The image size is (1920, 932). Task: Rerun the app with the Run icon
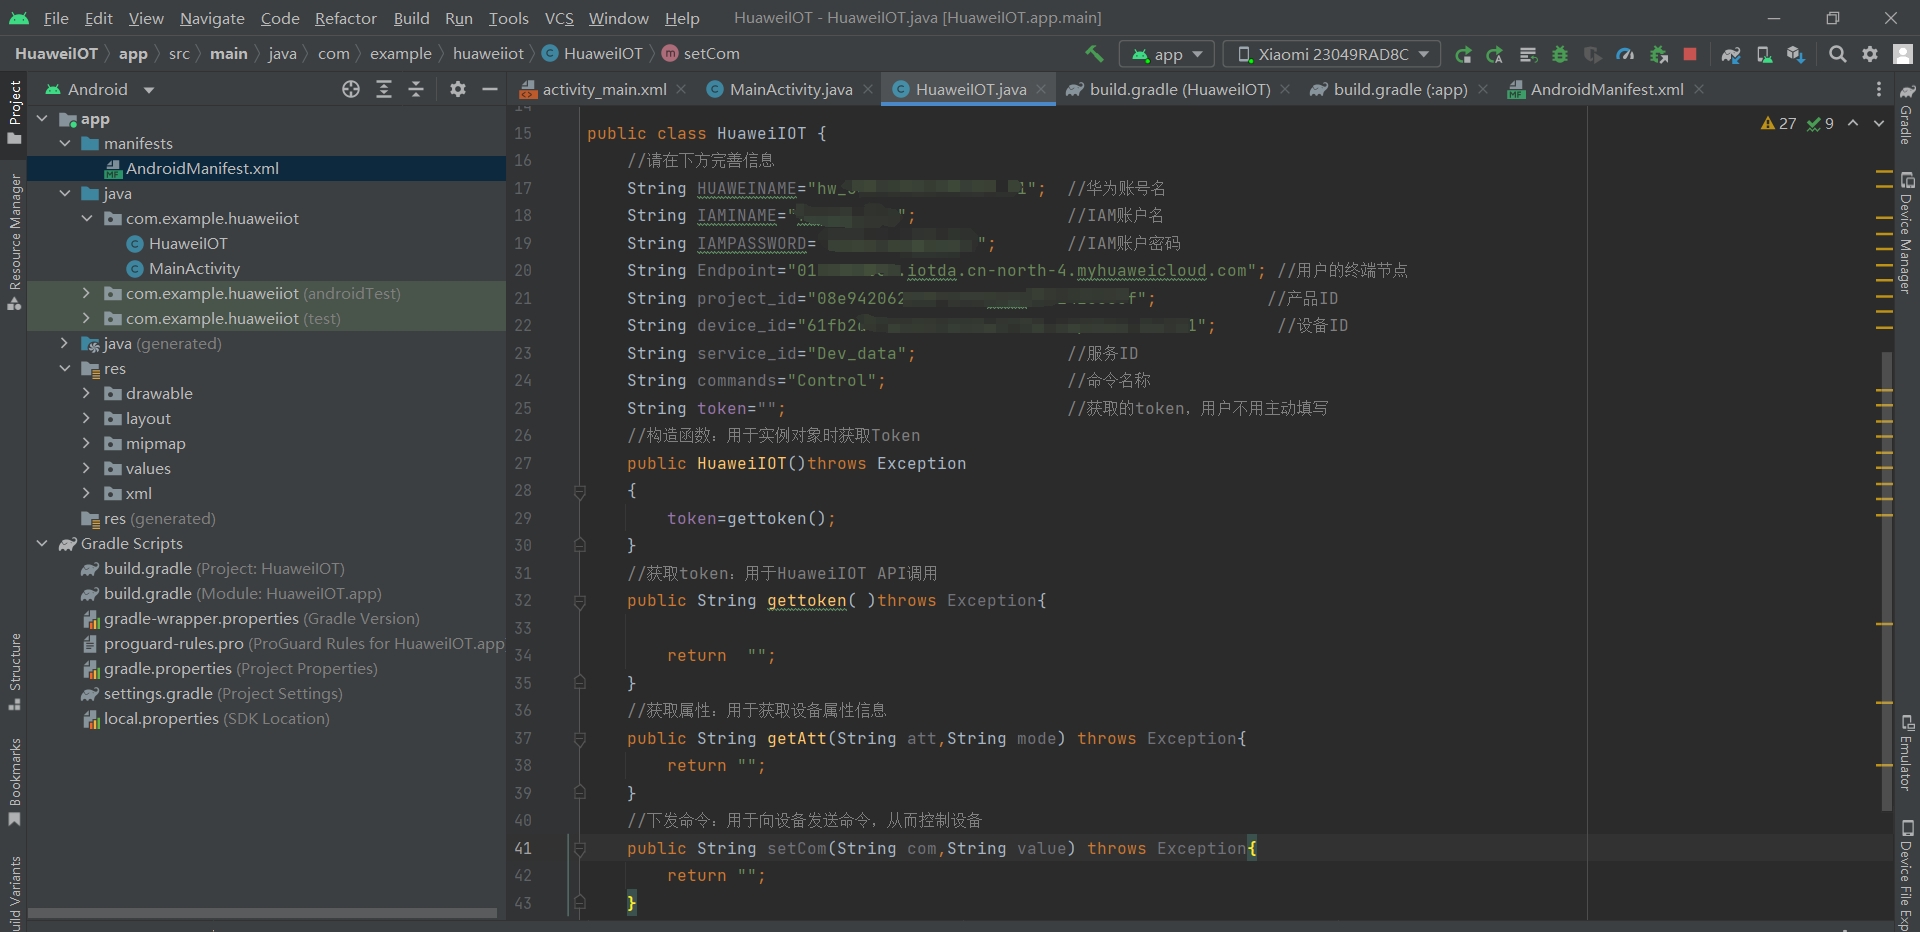coord(1463,54)
